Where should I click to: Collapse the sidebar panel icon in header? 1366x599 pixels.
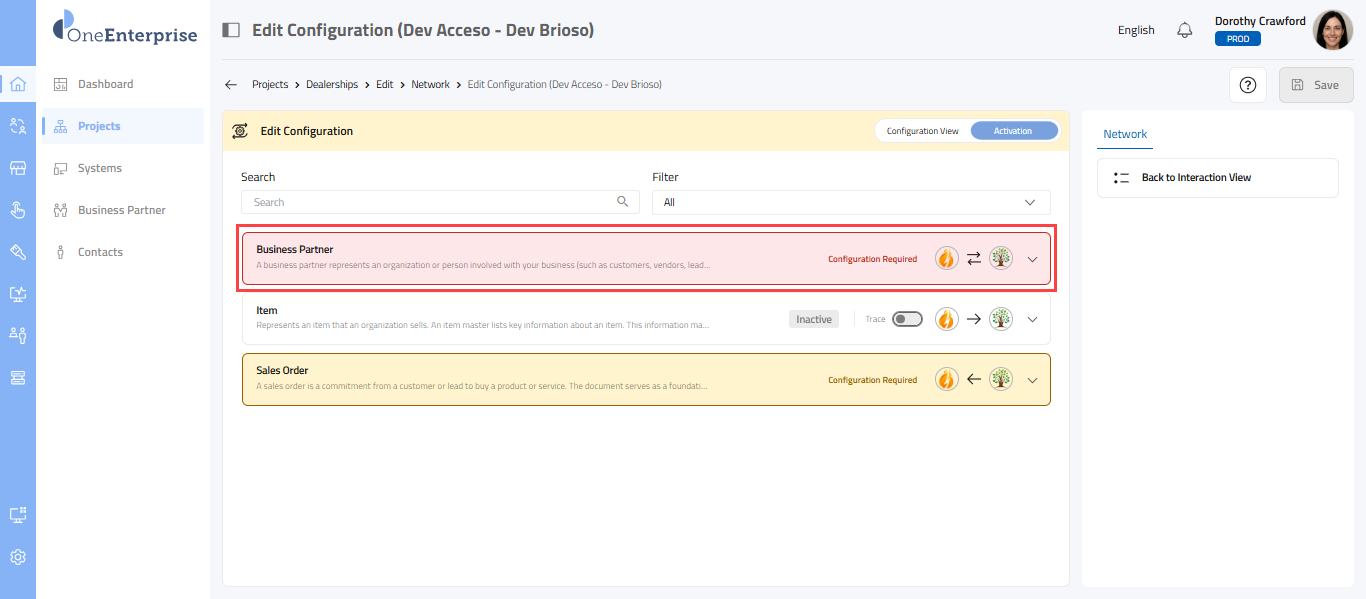(231, 30)
